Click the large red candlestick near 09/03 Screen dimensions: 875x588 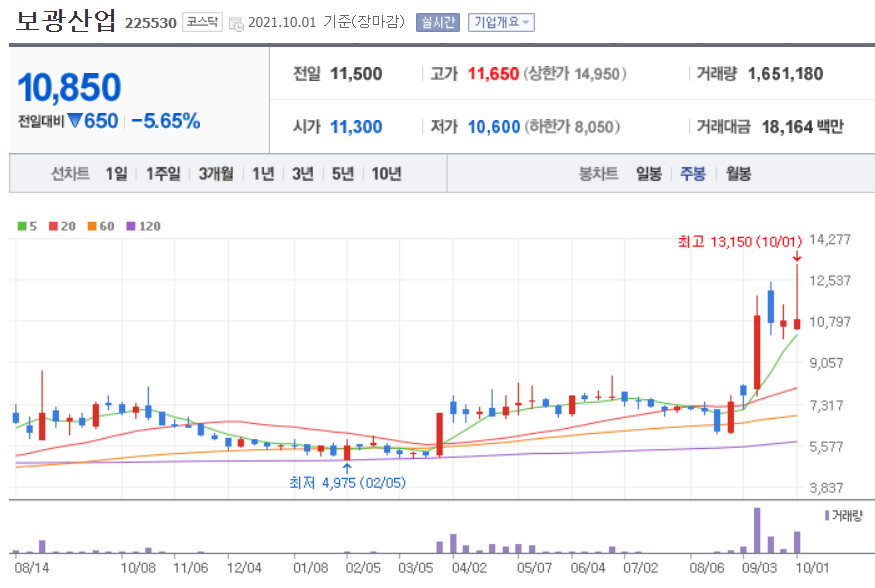tap(757, 352)
